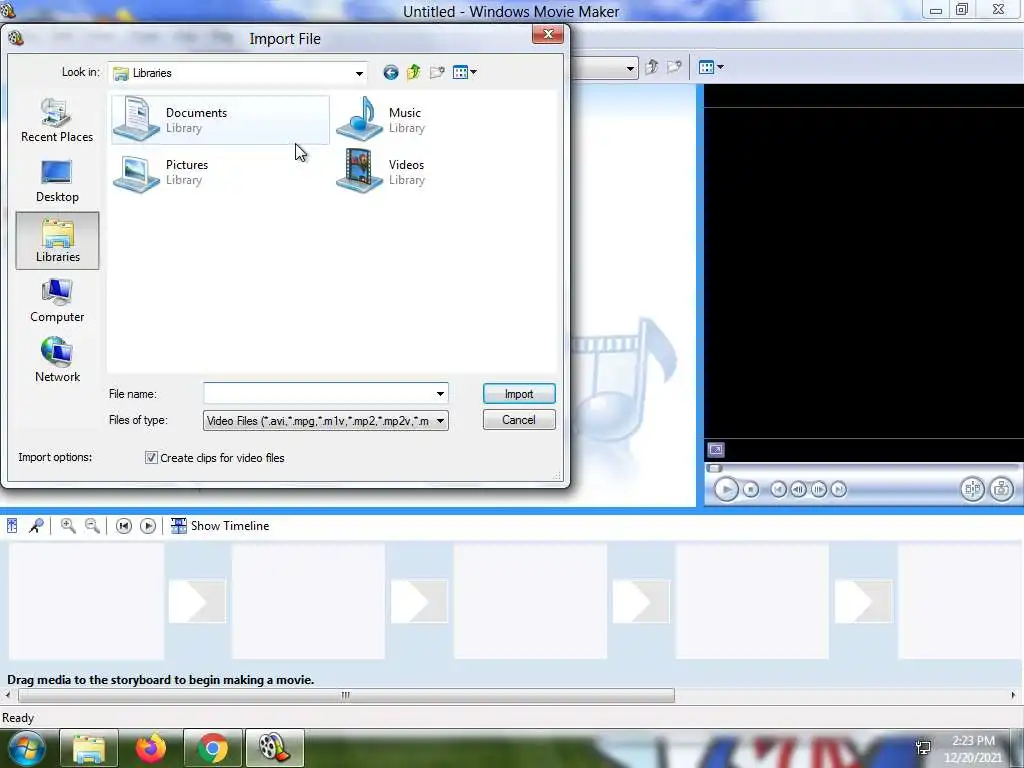Step to next frame
Image resolution: width=1024 pixels, height=768 pixels.
819,489
